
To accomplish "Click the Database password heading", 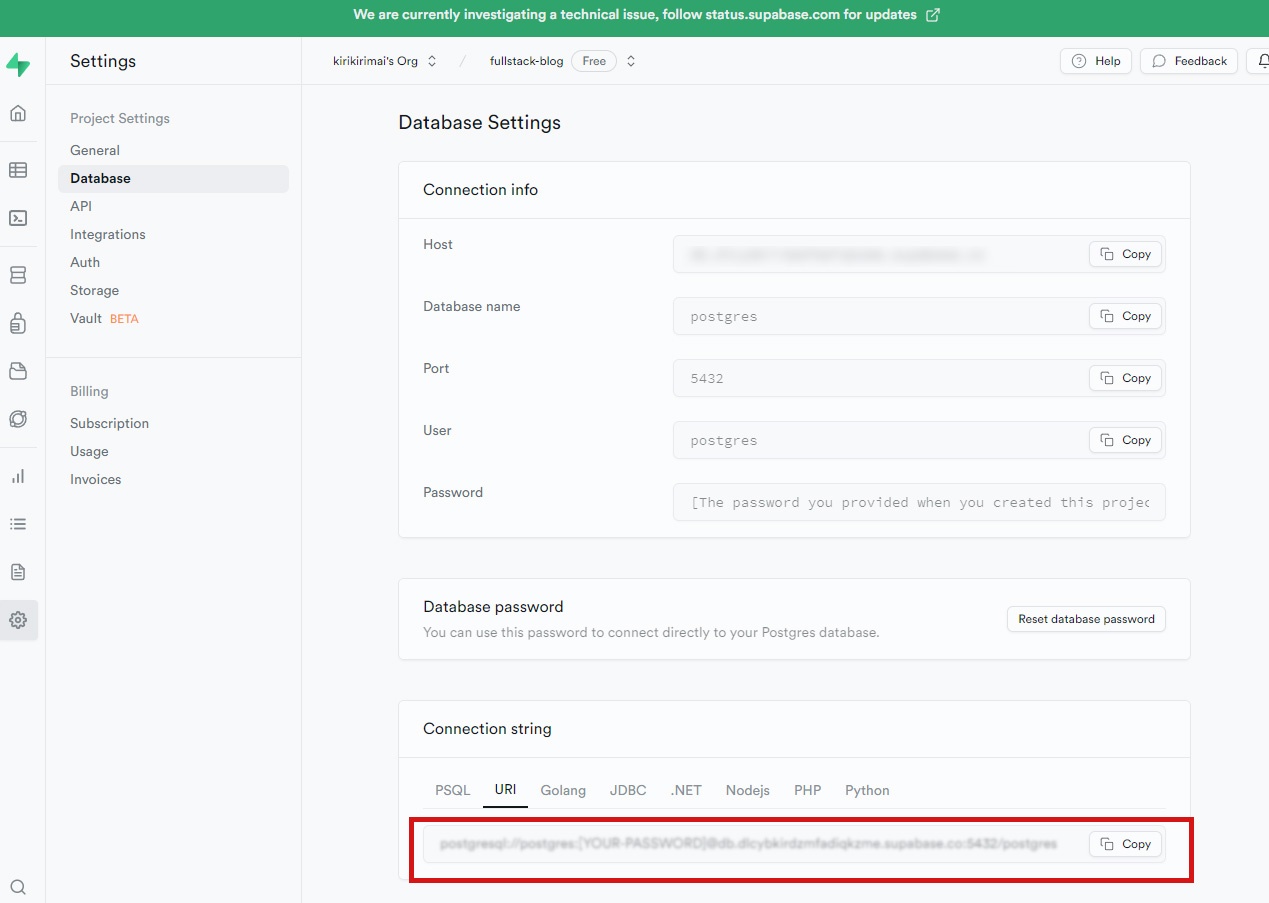I will pos(493,606).
